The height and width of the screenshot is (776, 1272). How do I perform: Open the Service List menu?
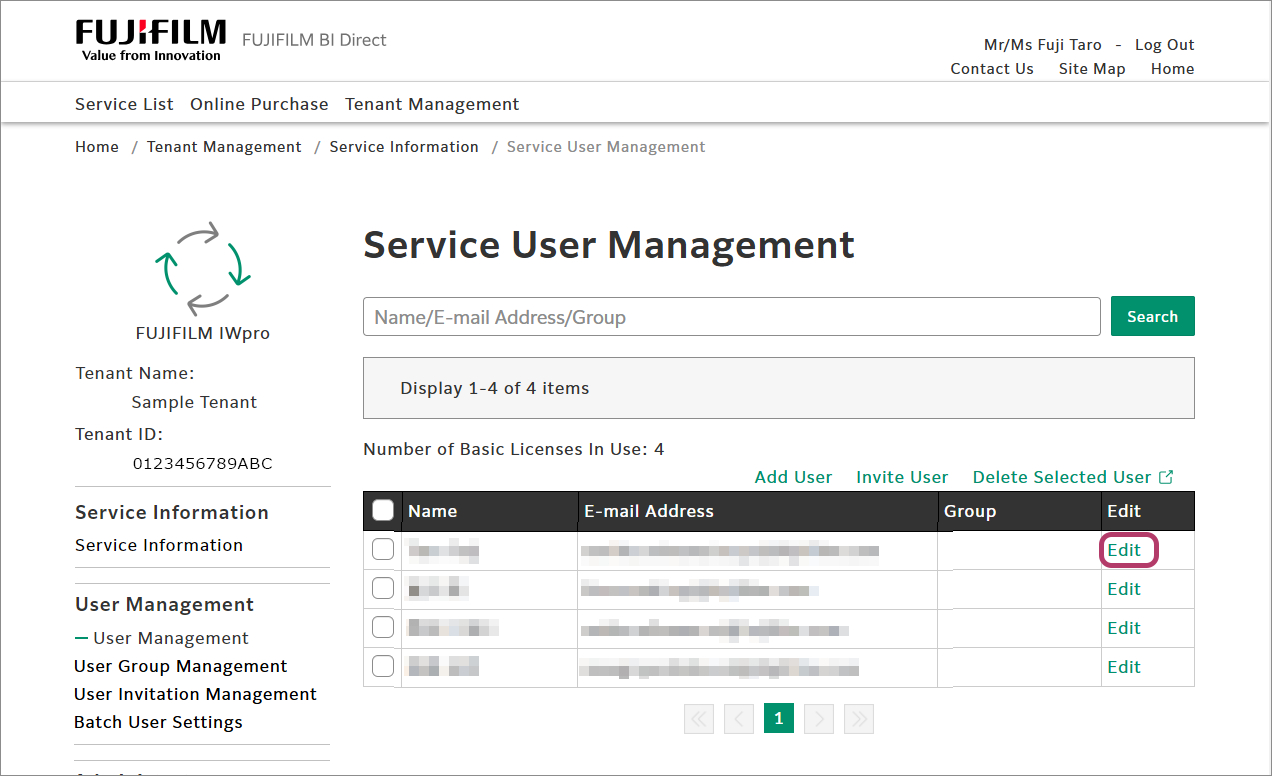[124, 104]
